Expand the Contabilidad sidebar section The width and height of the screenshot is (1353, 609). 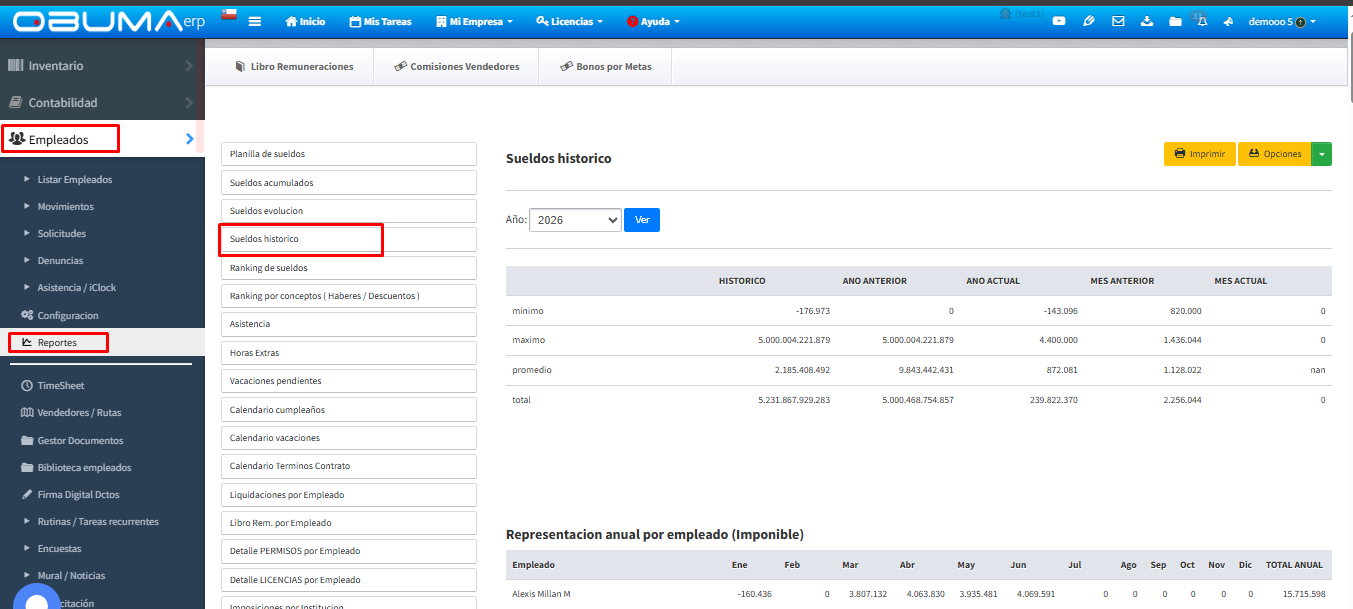[x=102, y=103]
